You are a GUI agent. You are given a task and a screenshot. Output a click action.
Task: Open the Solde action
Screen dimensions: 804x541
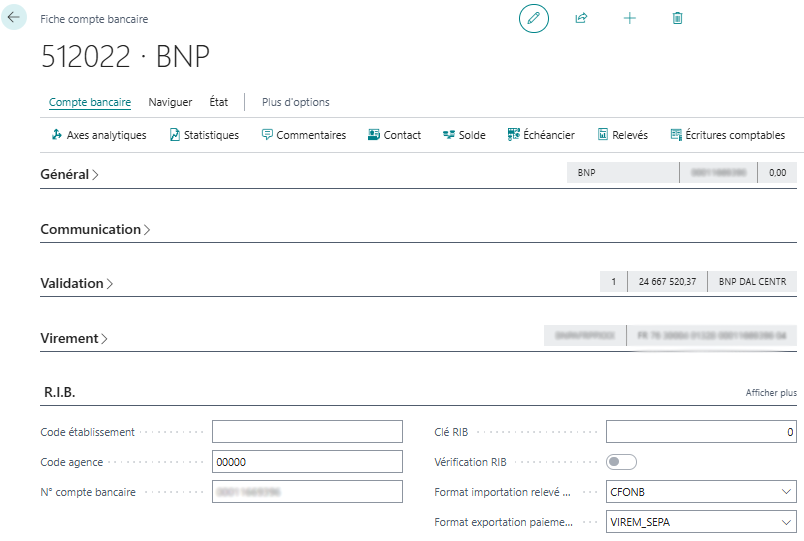(x=464, y=135)
